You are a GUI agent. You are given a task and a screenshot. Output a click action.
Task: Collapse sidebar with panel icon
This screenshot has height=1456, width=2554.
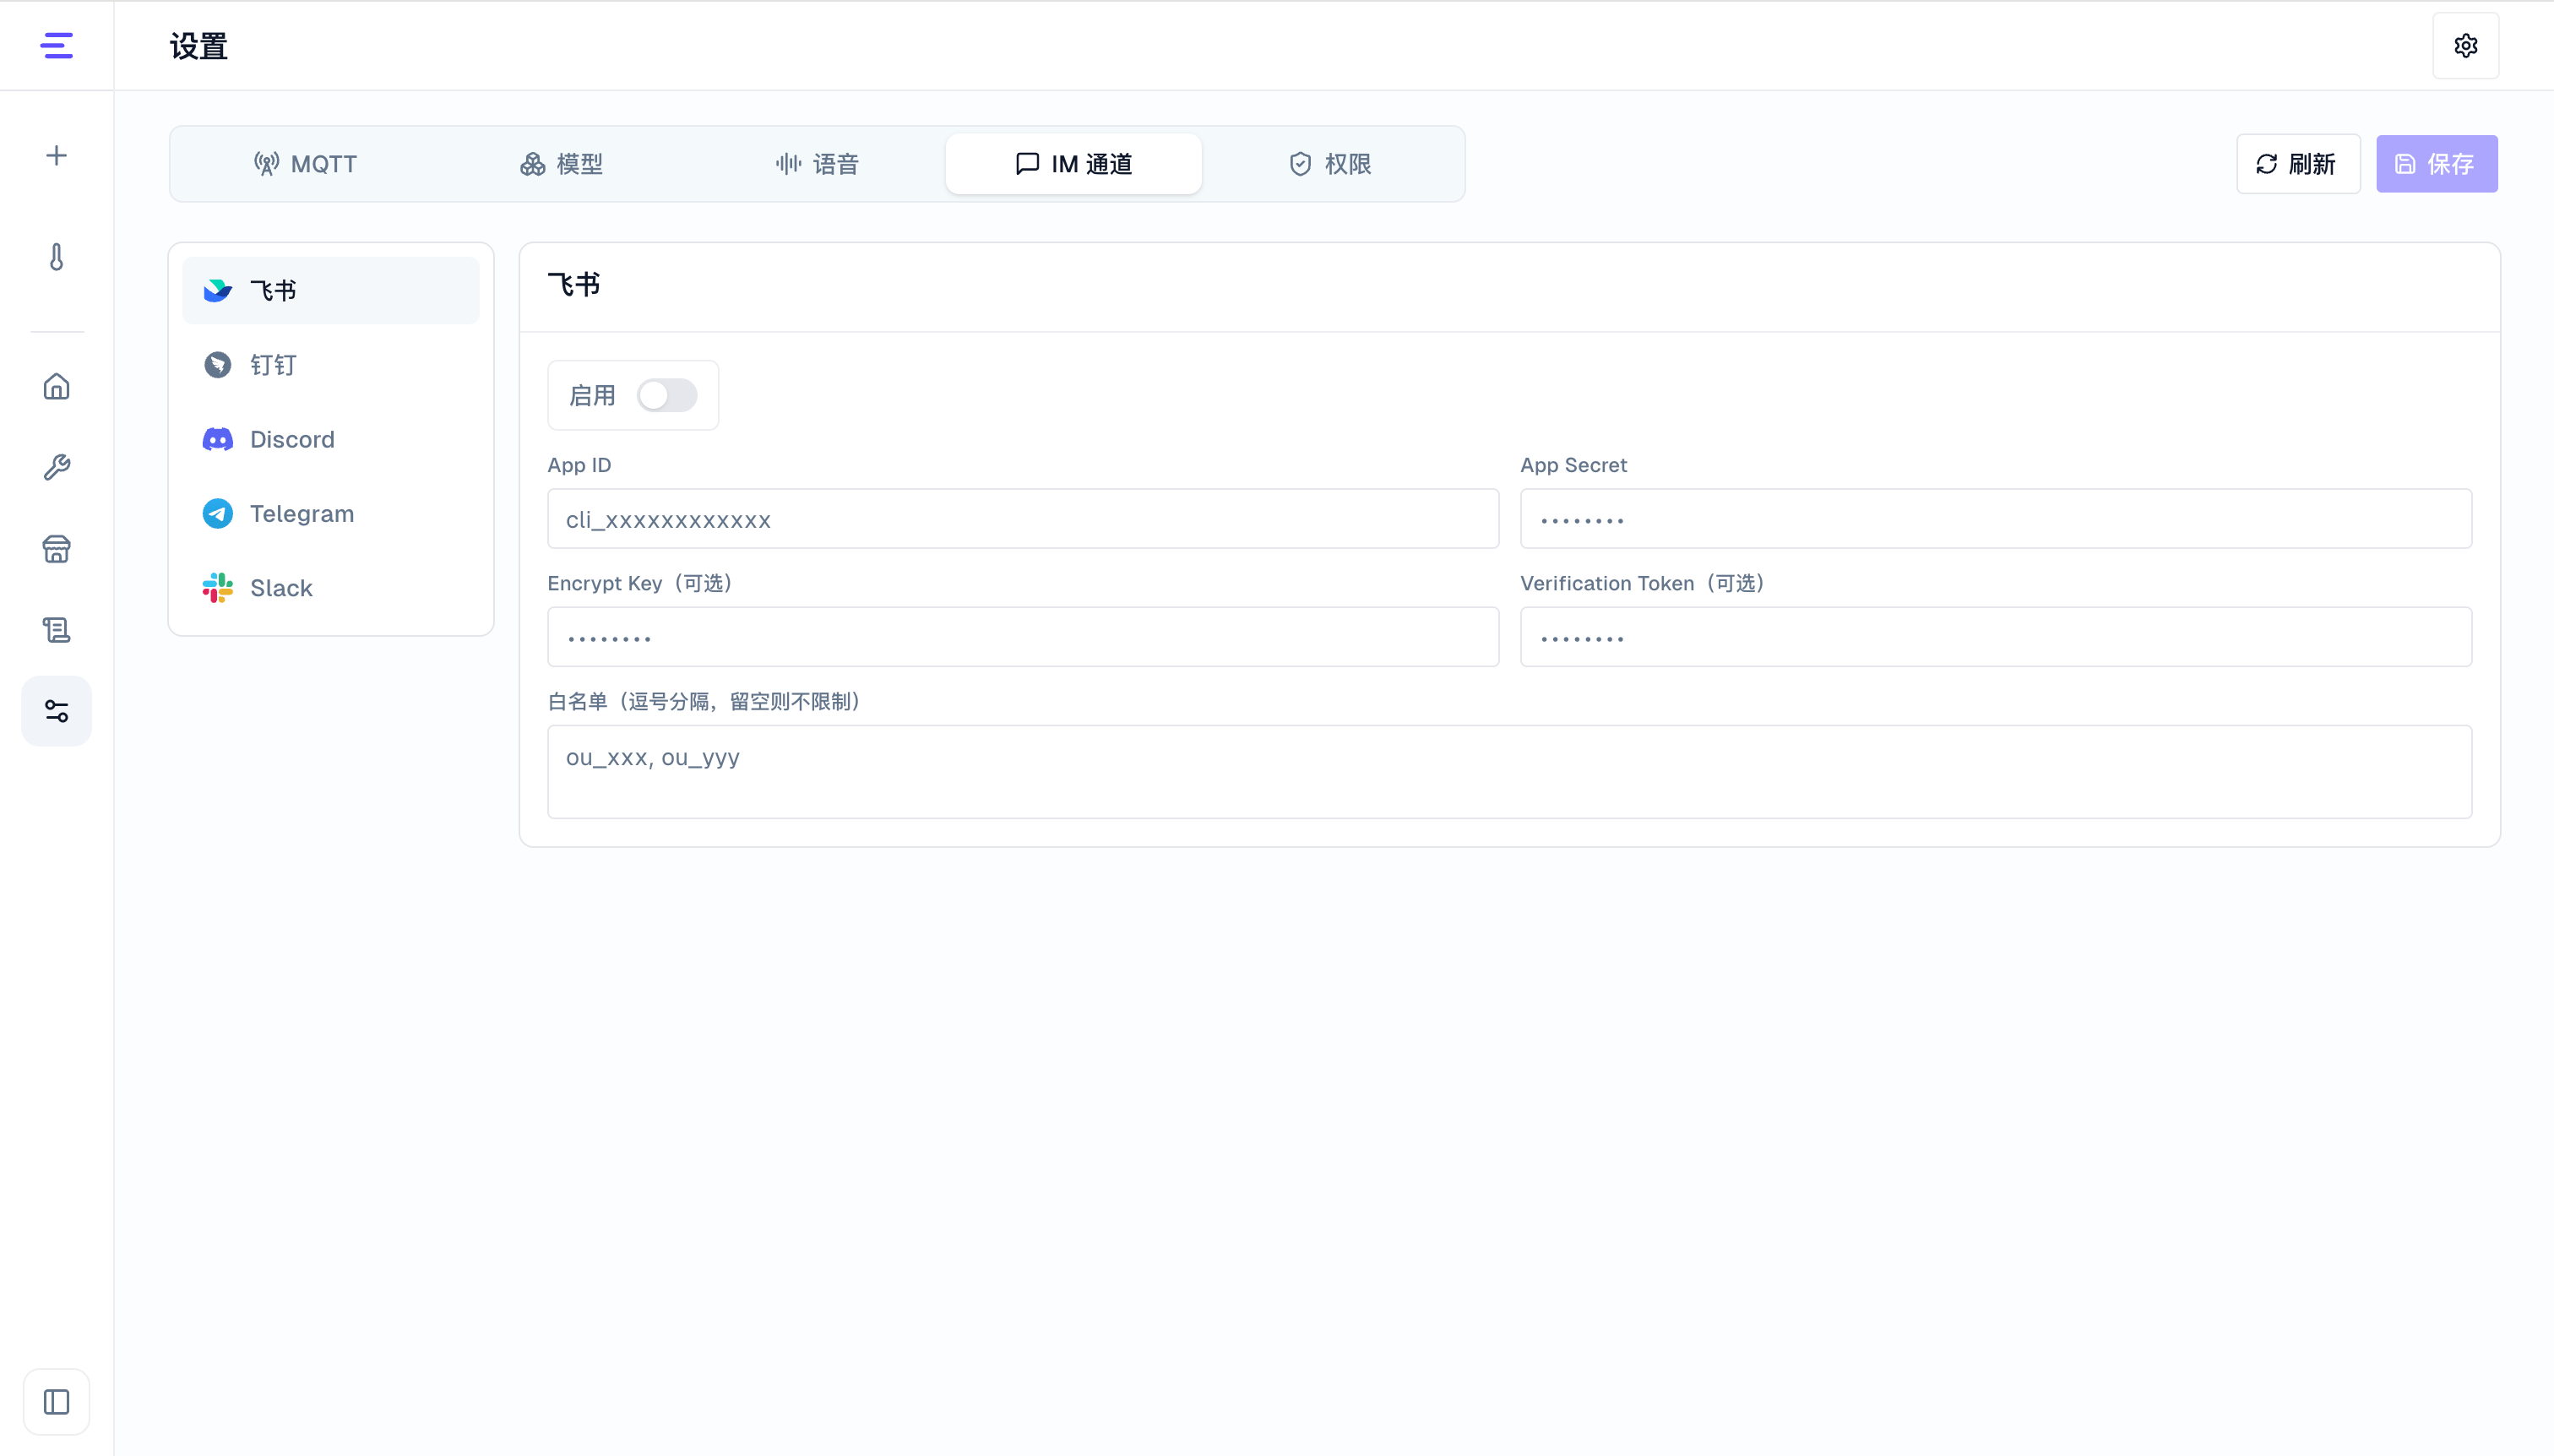pos(56,1401)
